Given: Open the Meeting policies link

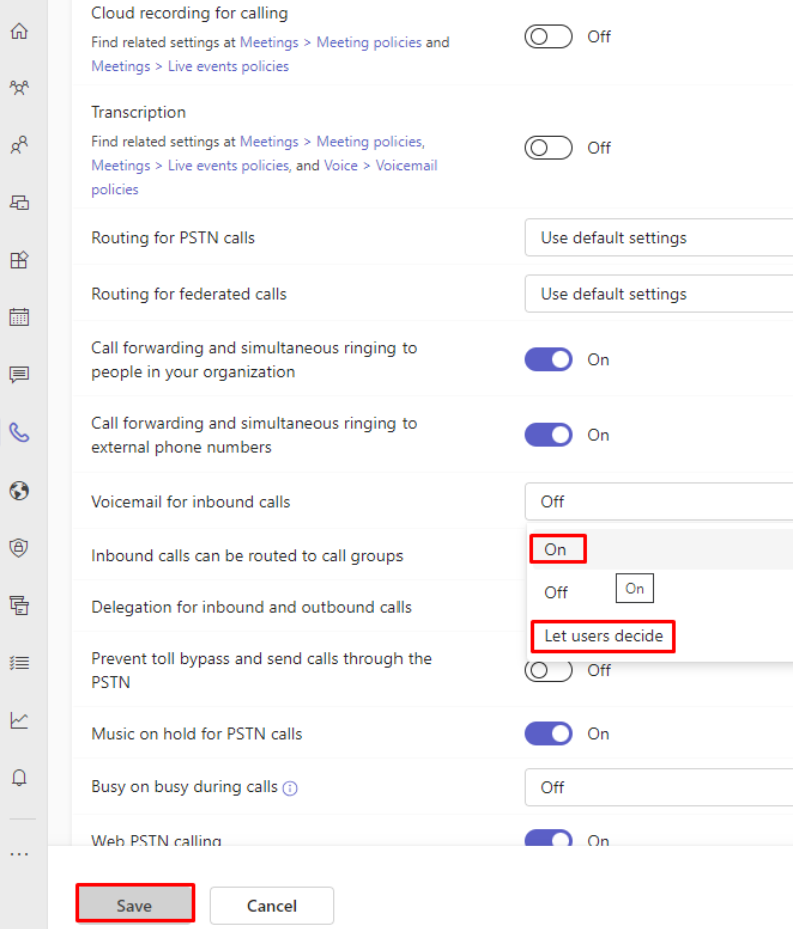Looking at the screenshot, I should (369, 42).
